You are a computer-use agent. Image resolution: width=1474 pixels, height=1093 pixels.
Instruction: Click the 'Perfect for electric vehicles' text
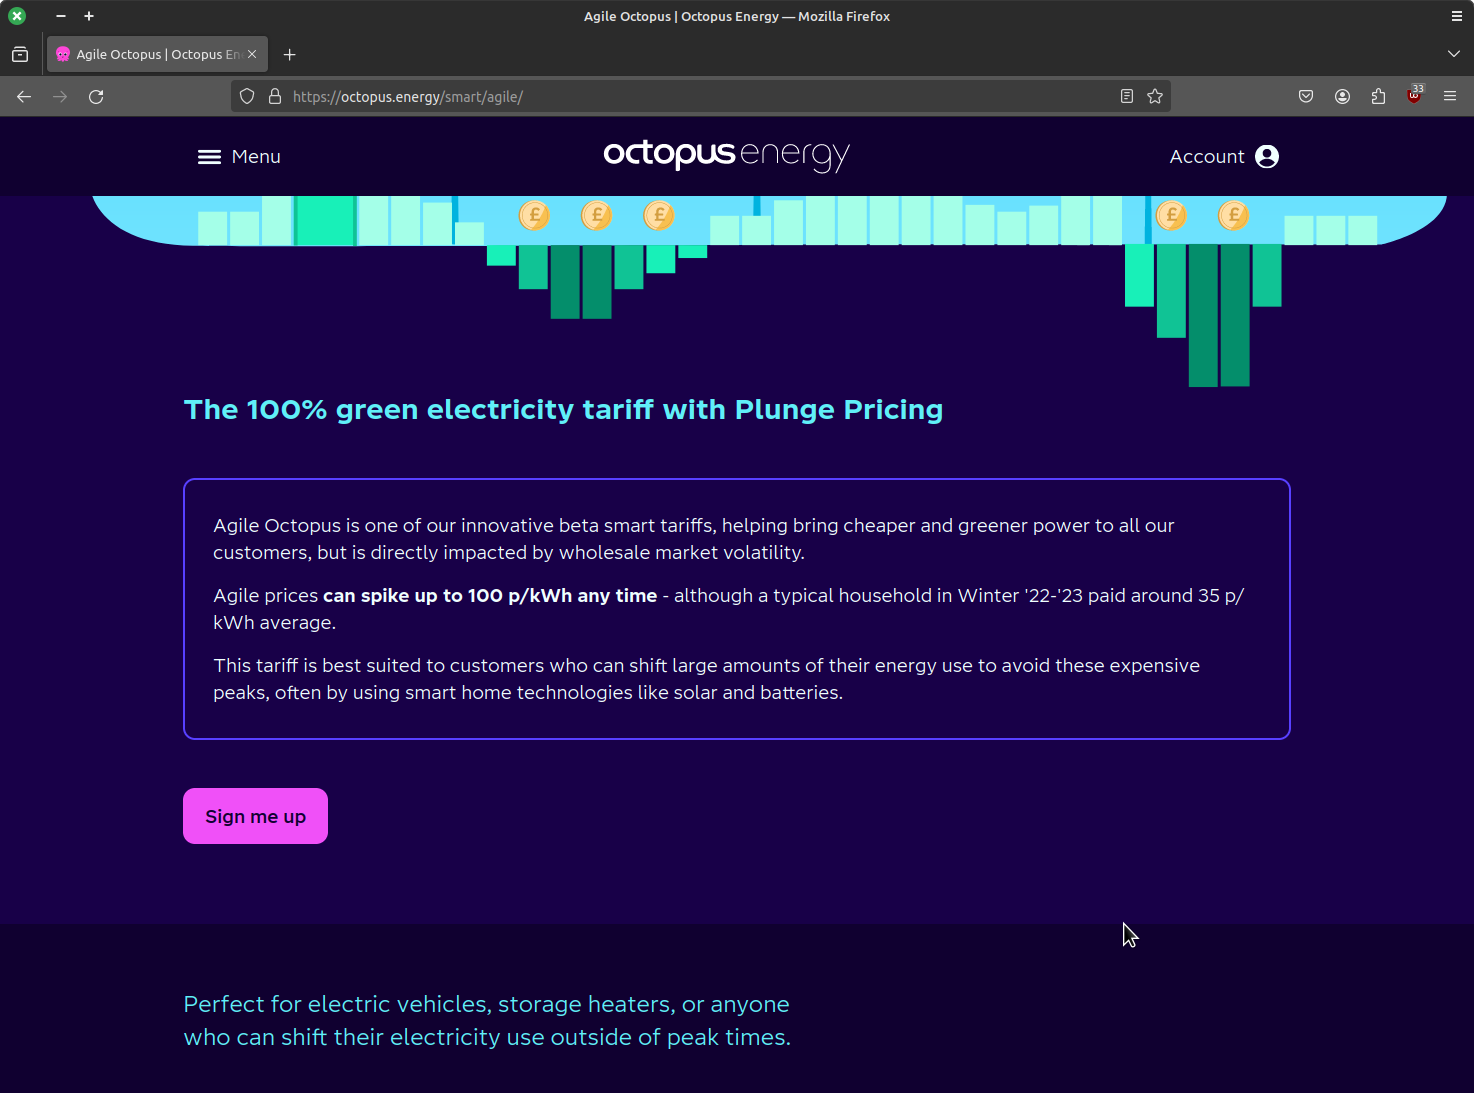click(x=487, y=1021)
